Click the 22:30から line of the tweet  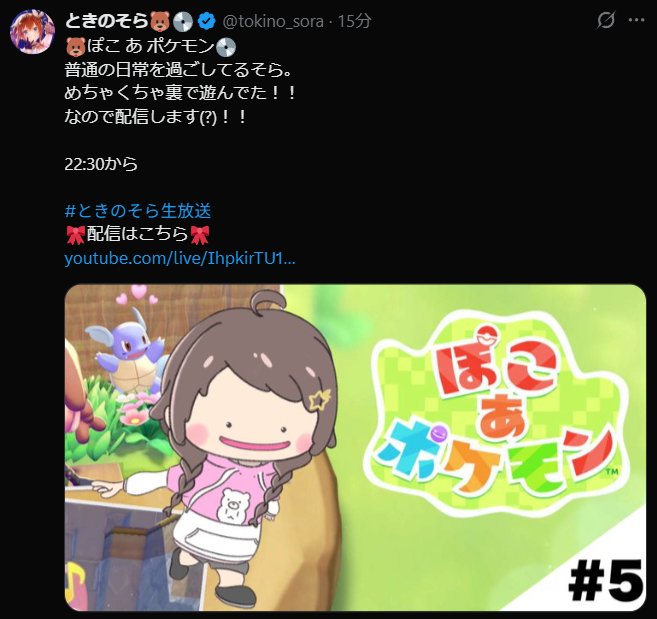click(x=101, y=164)
